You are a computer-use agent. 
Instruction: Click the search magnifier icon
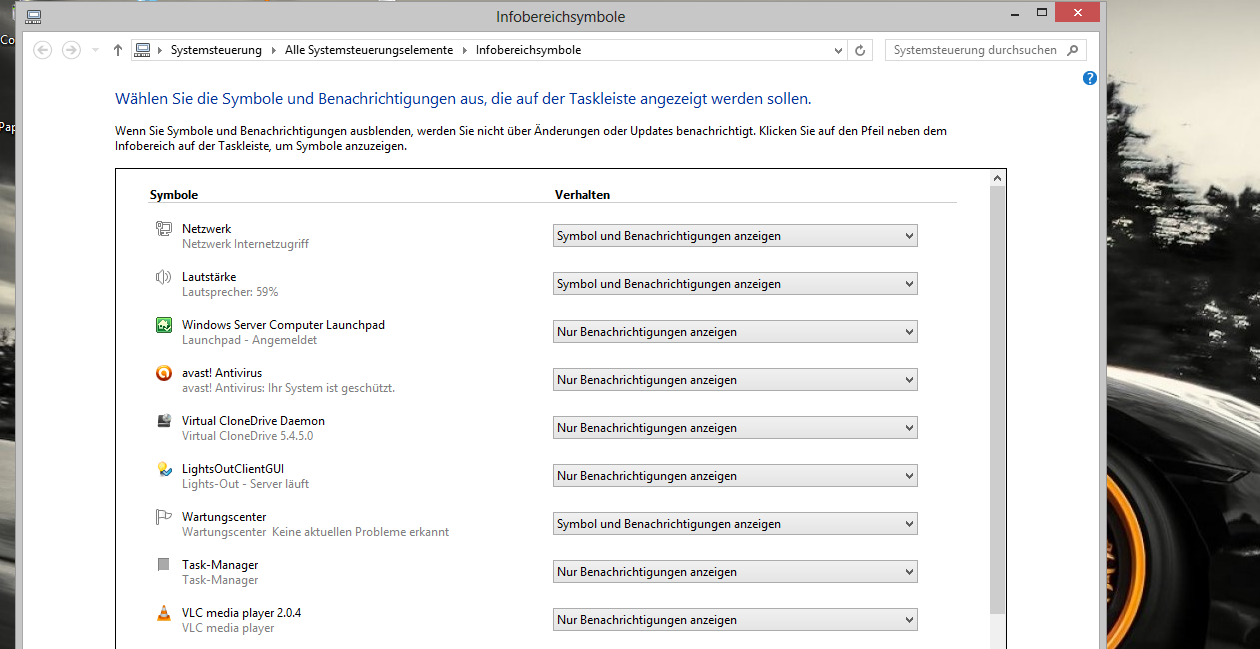[1073, 50]
